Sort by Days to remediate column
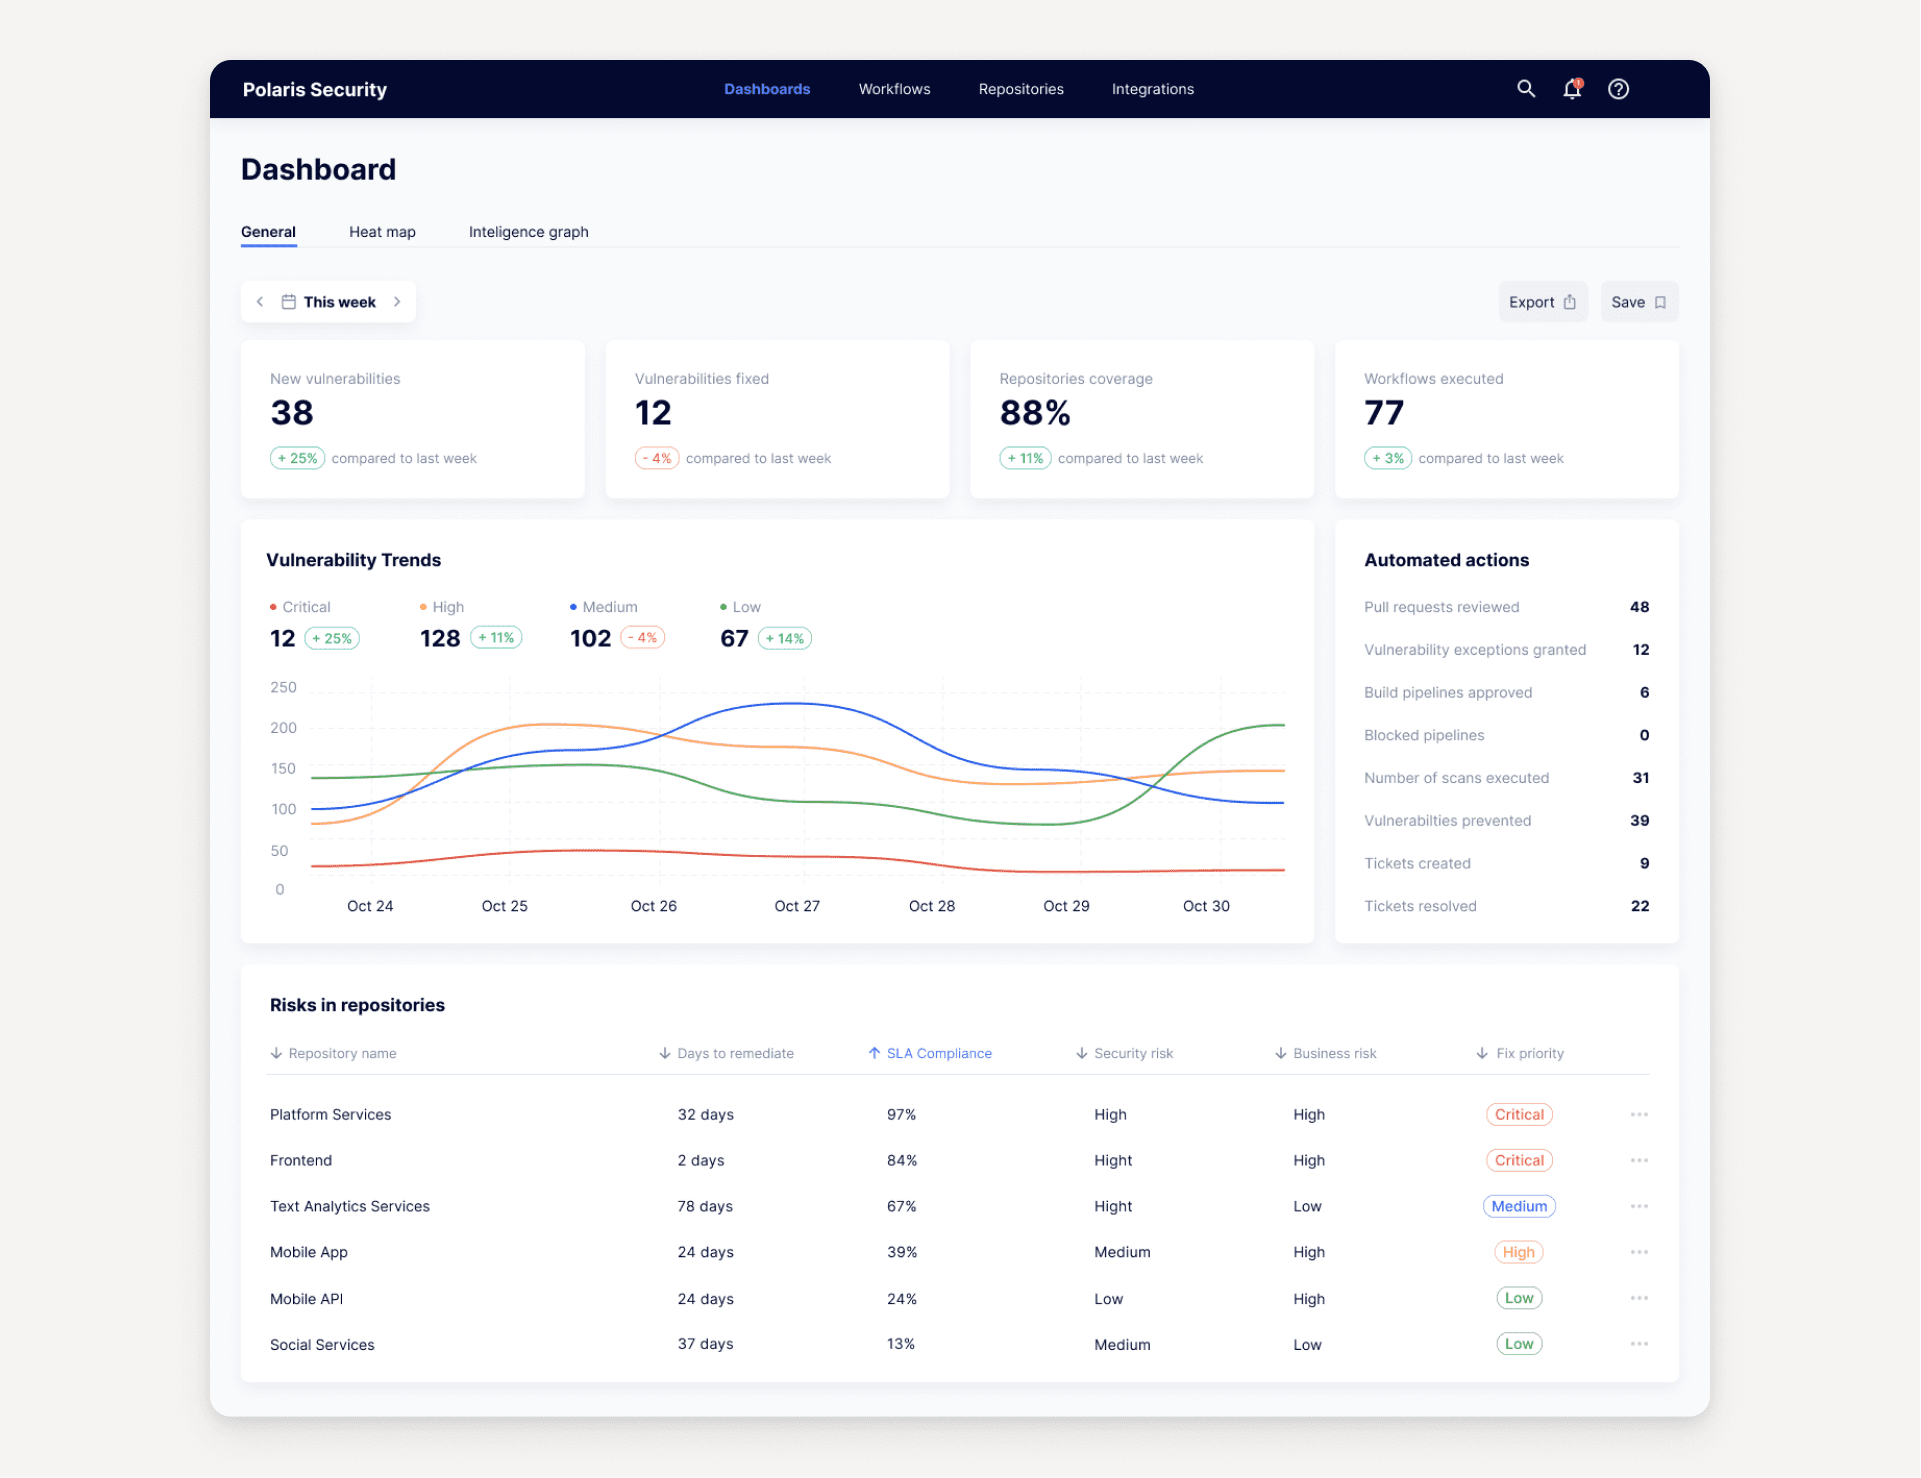This screenshot has width=1921, height=1478. point(726,1053)
